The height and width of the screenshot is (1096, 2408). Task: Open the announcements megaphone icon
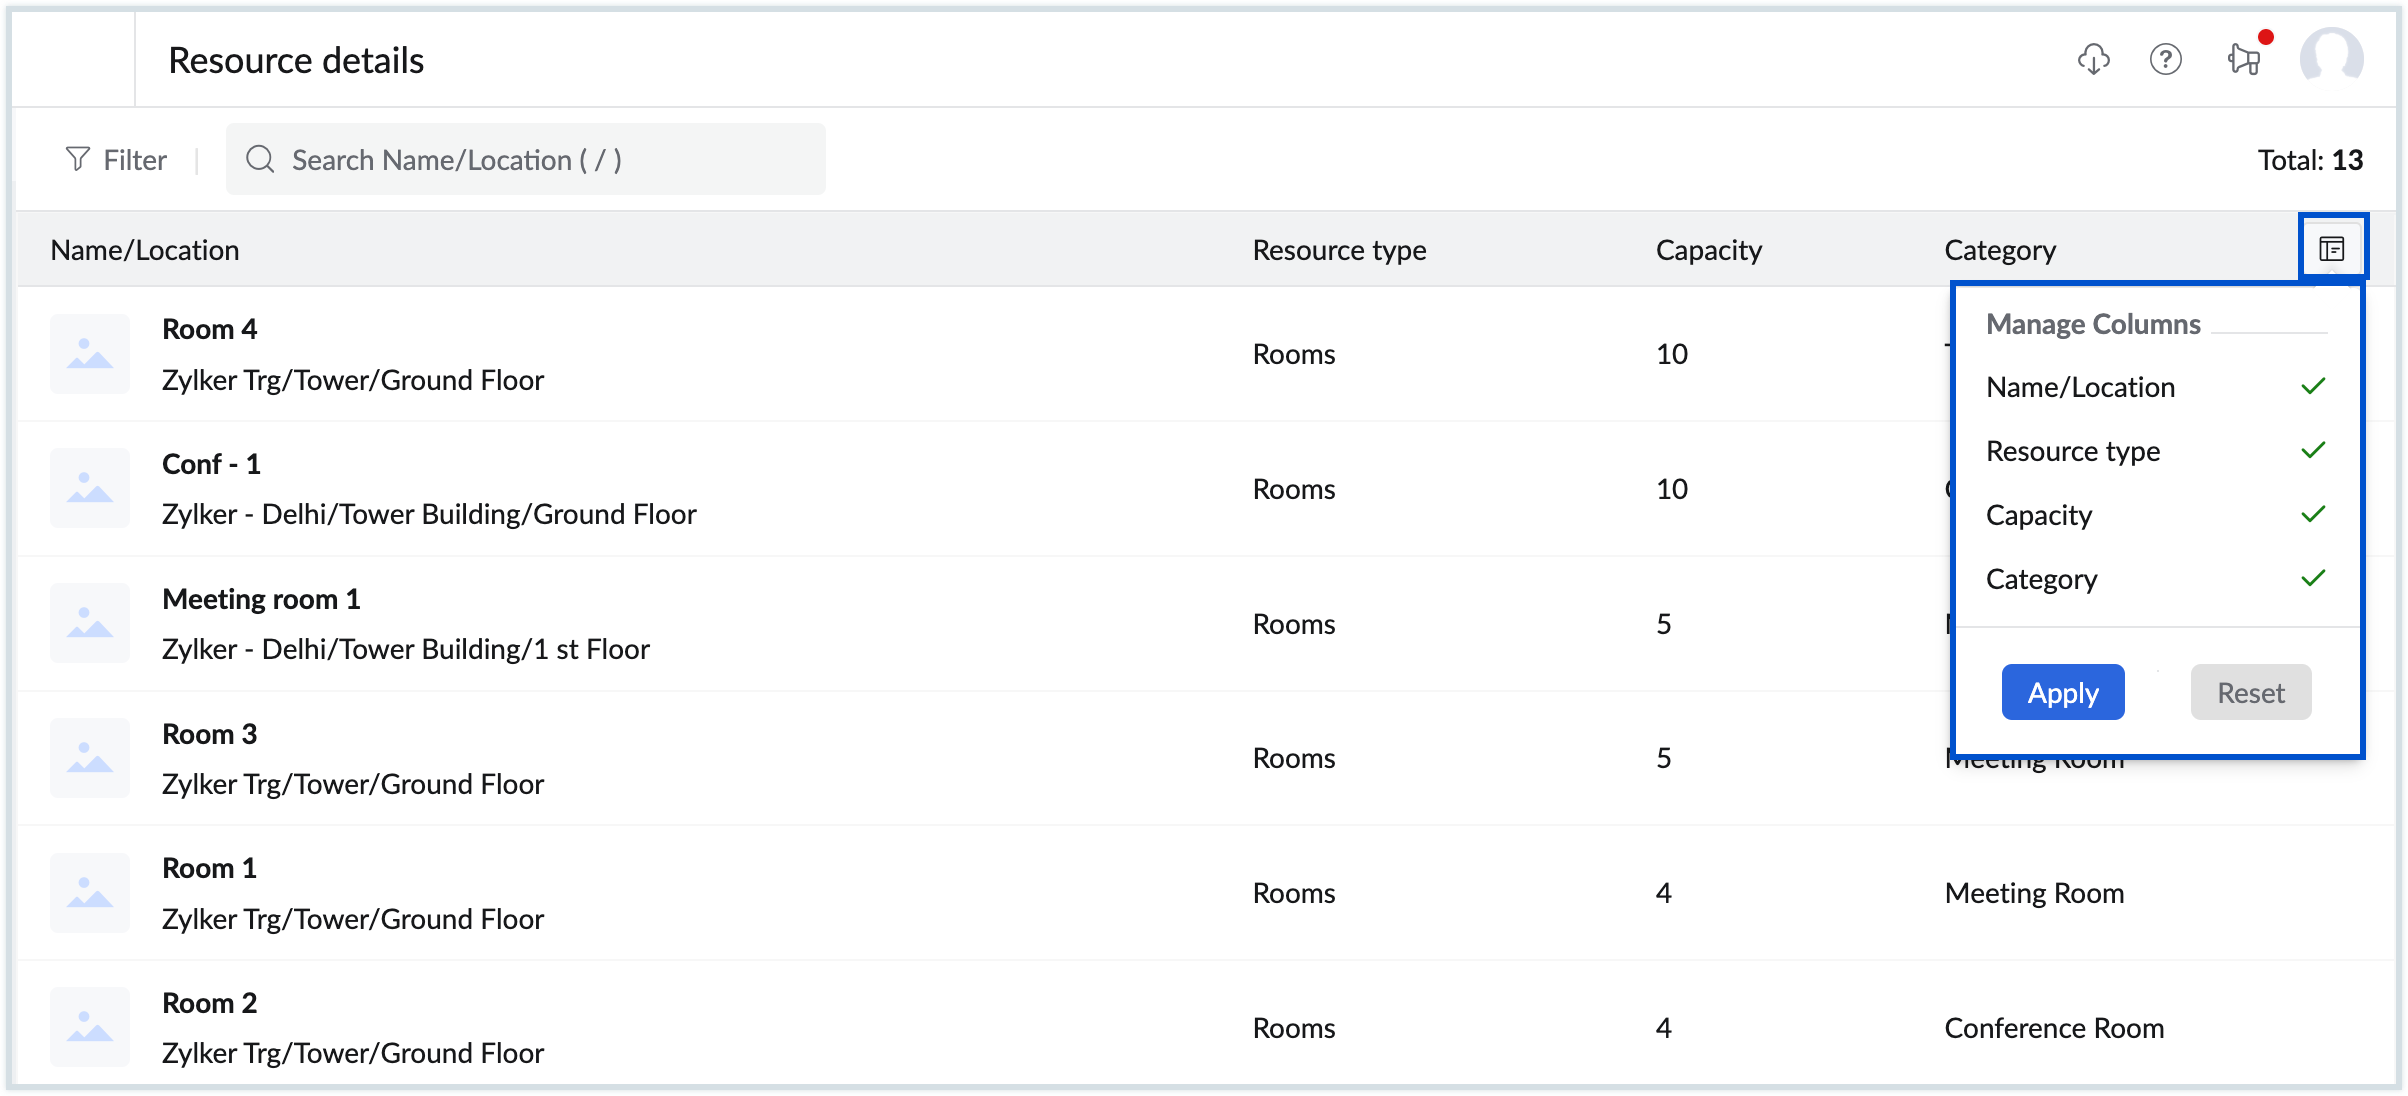[2244, 60]
